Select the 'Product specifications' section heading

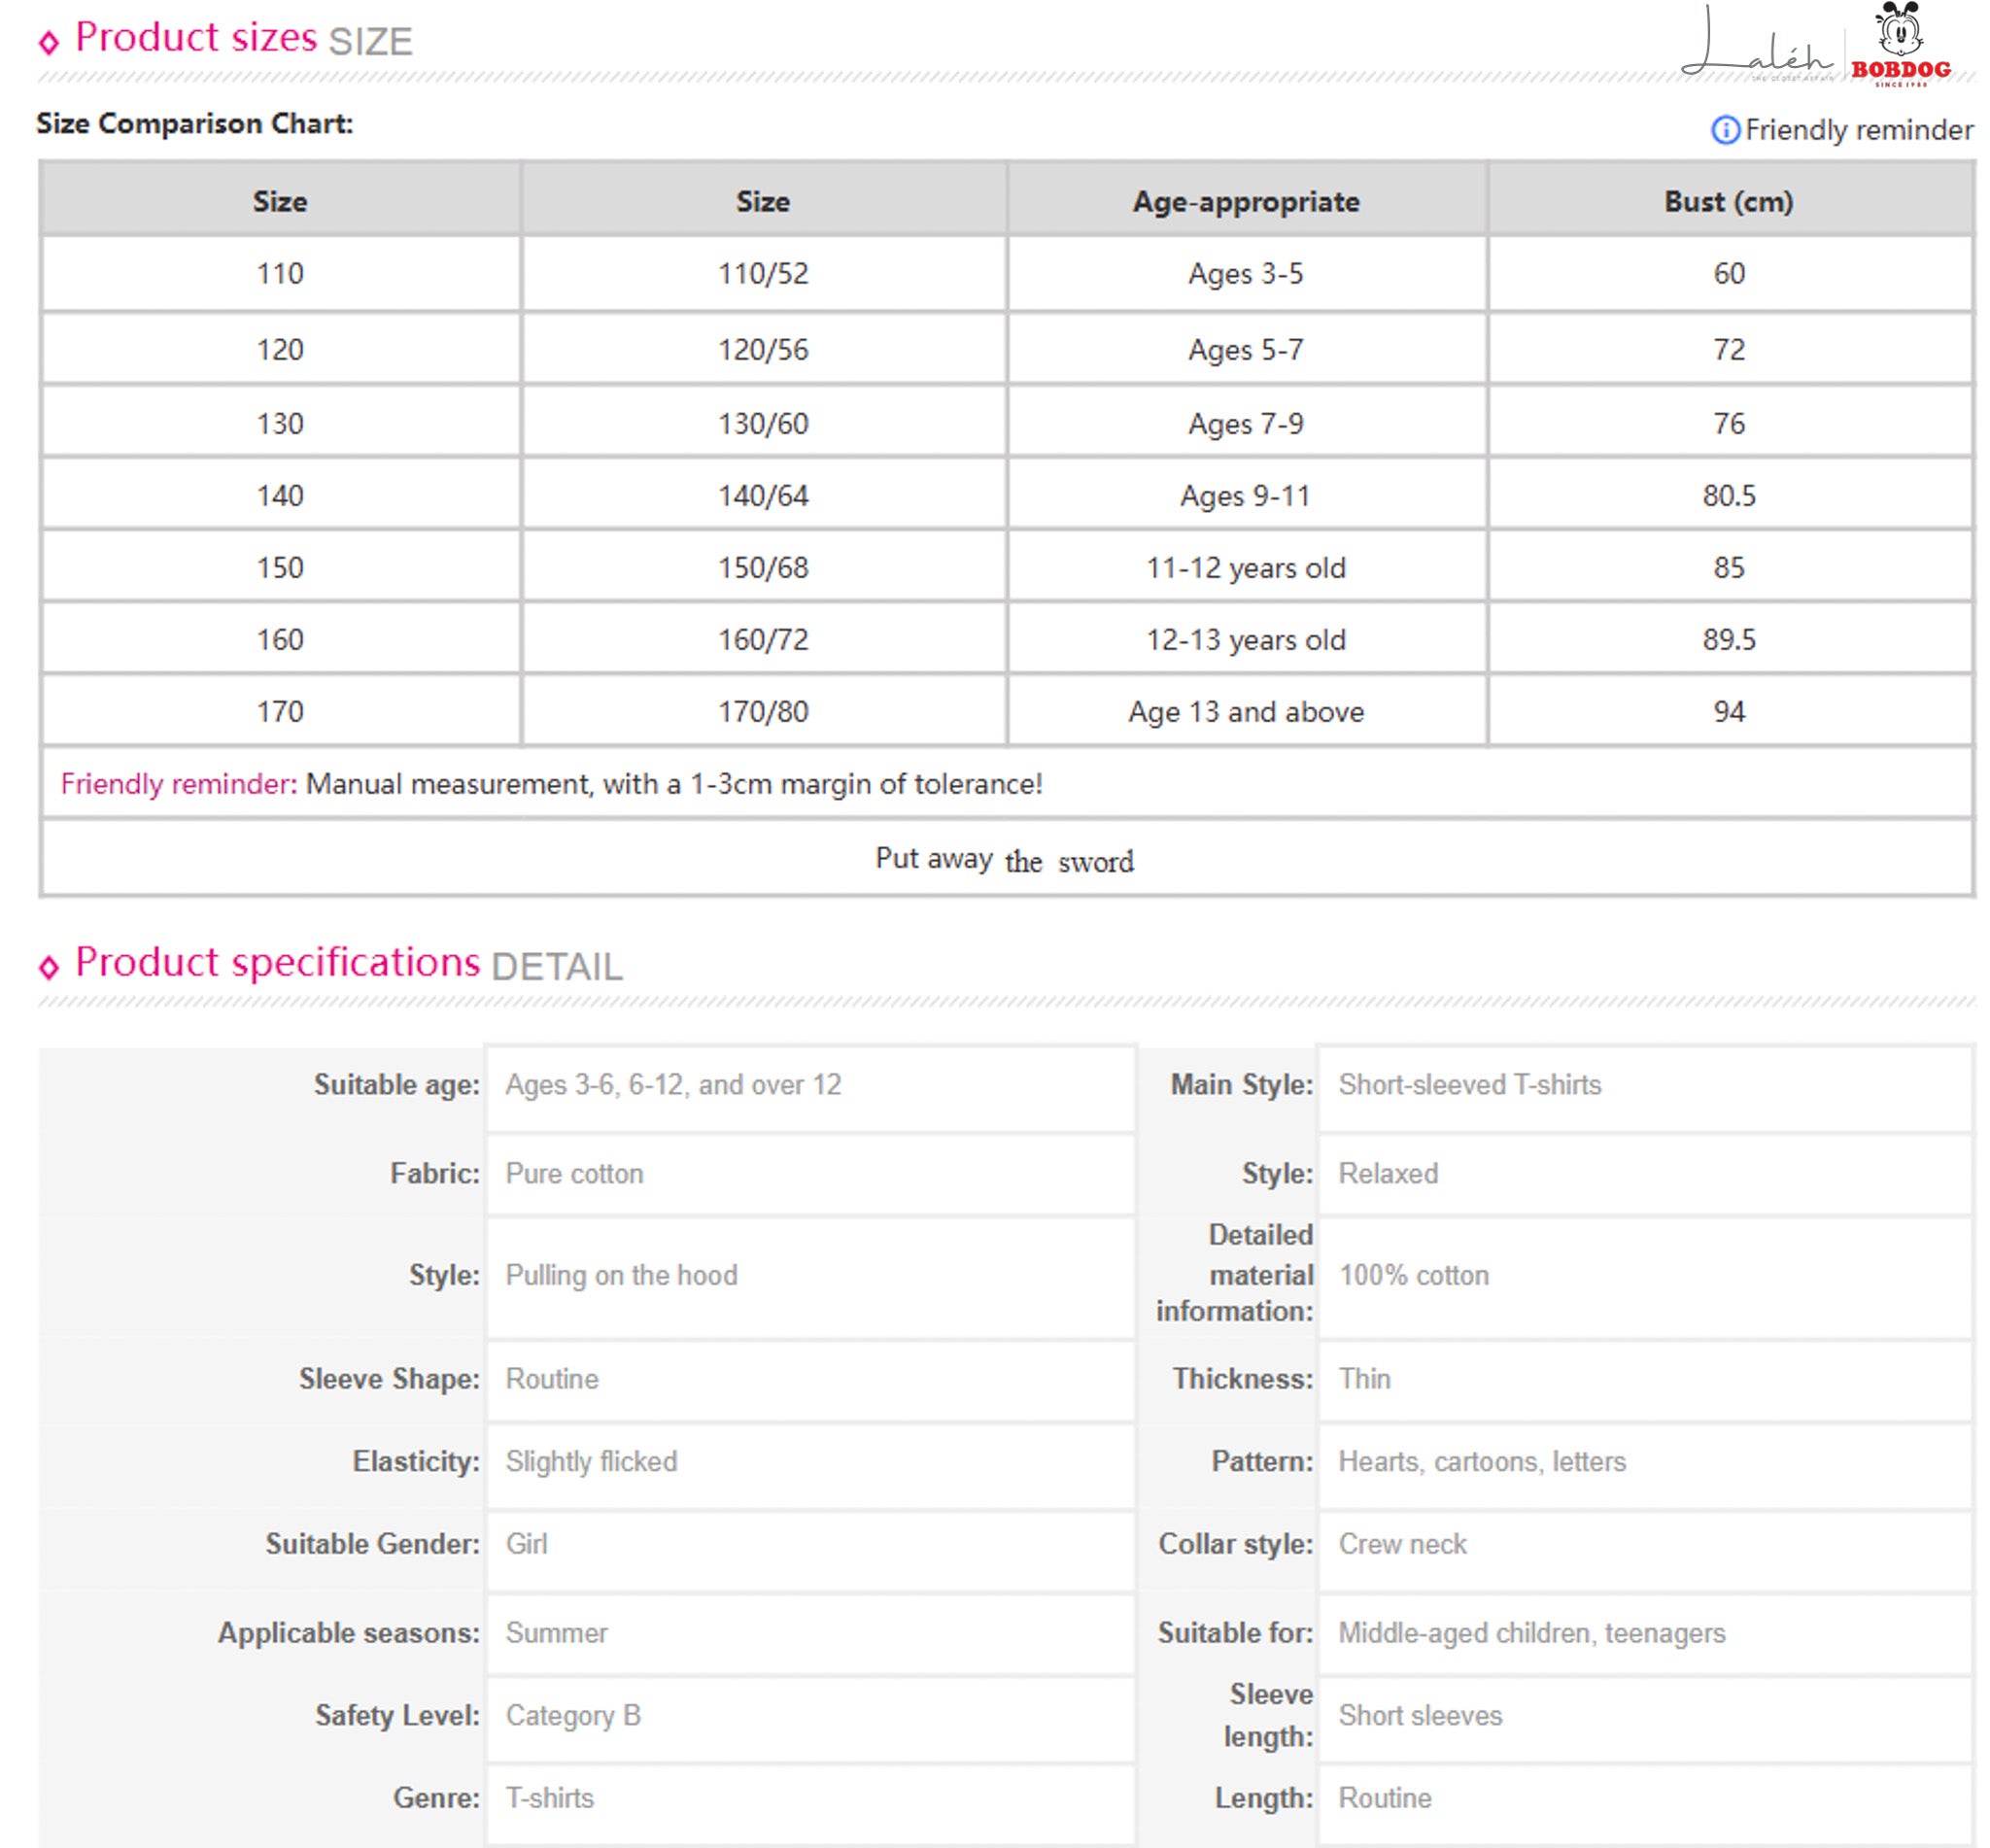(278, 962)
